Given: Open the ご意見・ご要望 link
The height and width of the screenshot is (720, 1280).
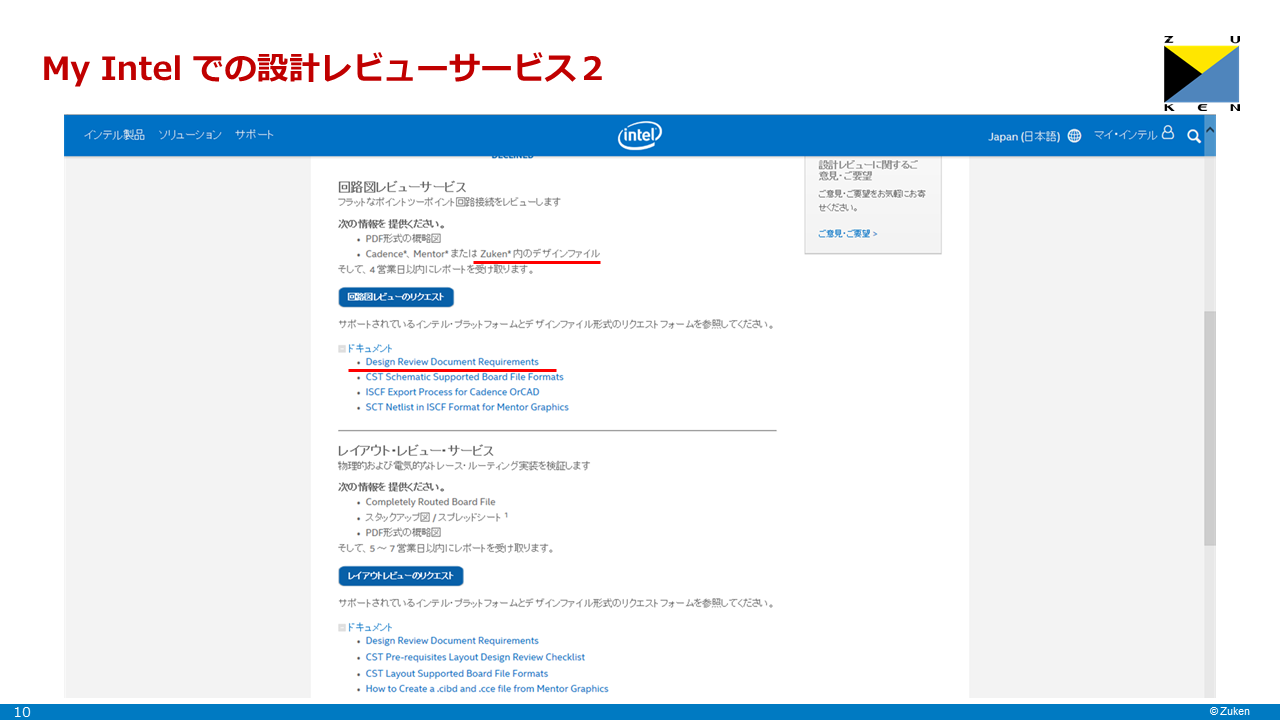Looking at the screenshot, I should (x=847, y=234).
